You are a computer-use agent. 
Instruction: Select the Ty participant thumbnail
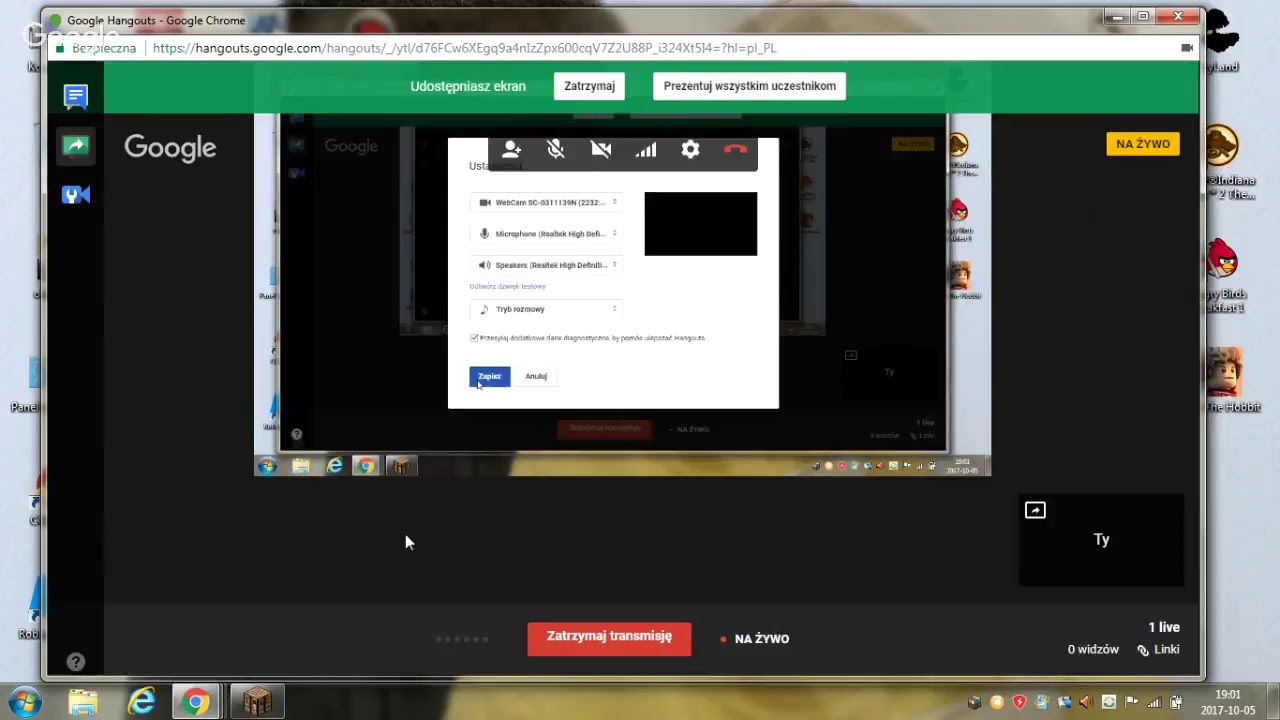(x=1101, y=540)
